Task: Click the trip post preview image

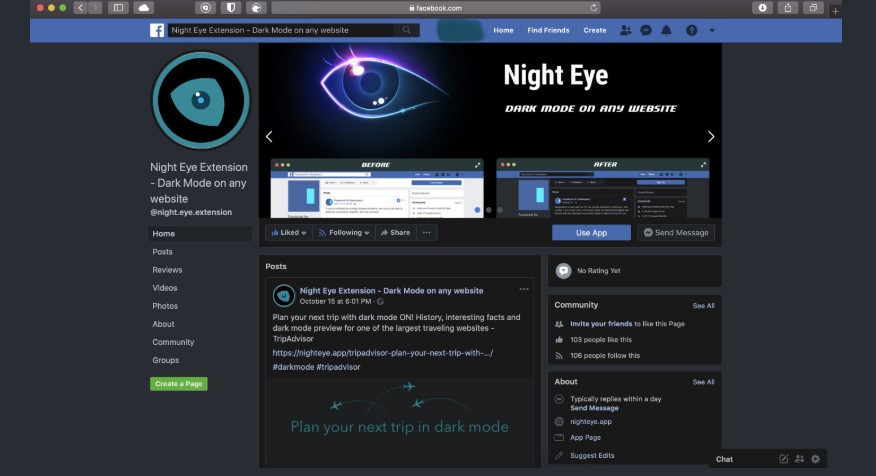Action: click(399, 422)
